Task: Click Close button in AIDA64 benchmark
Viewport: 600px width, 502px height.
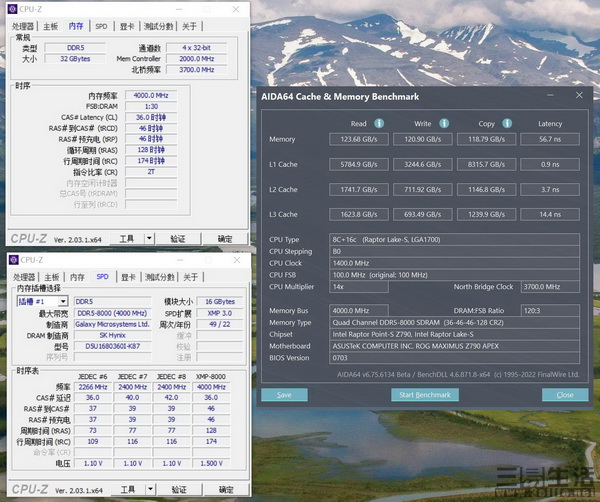Action: coord(565,395)
